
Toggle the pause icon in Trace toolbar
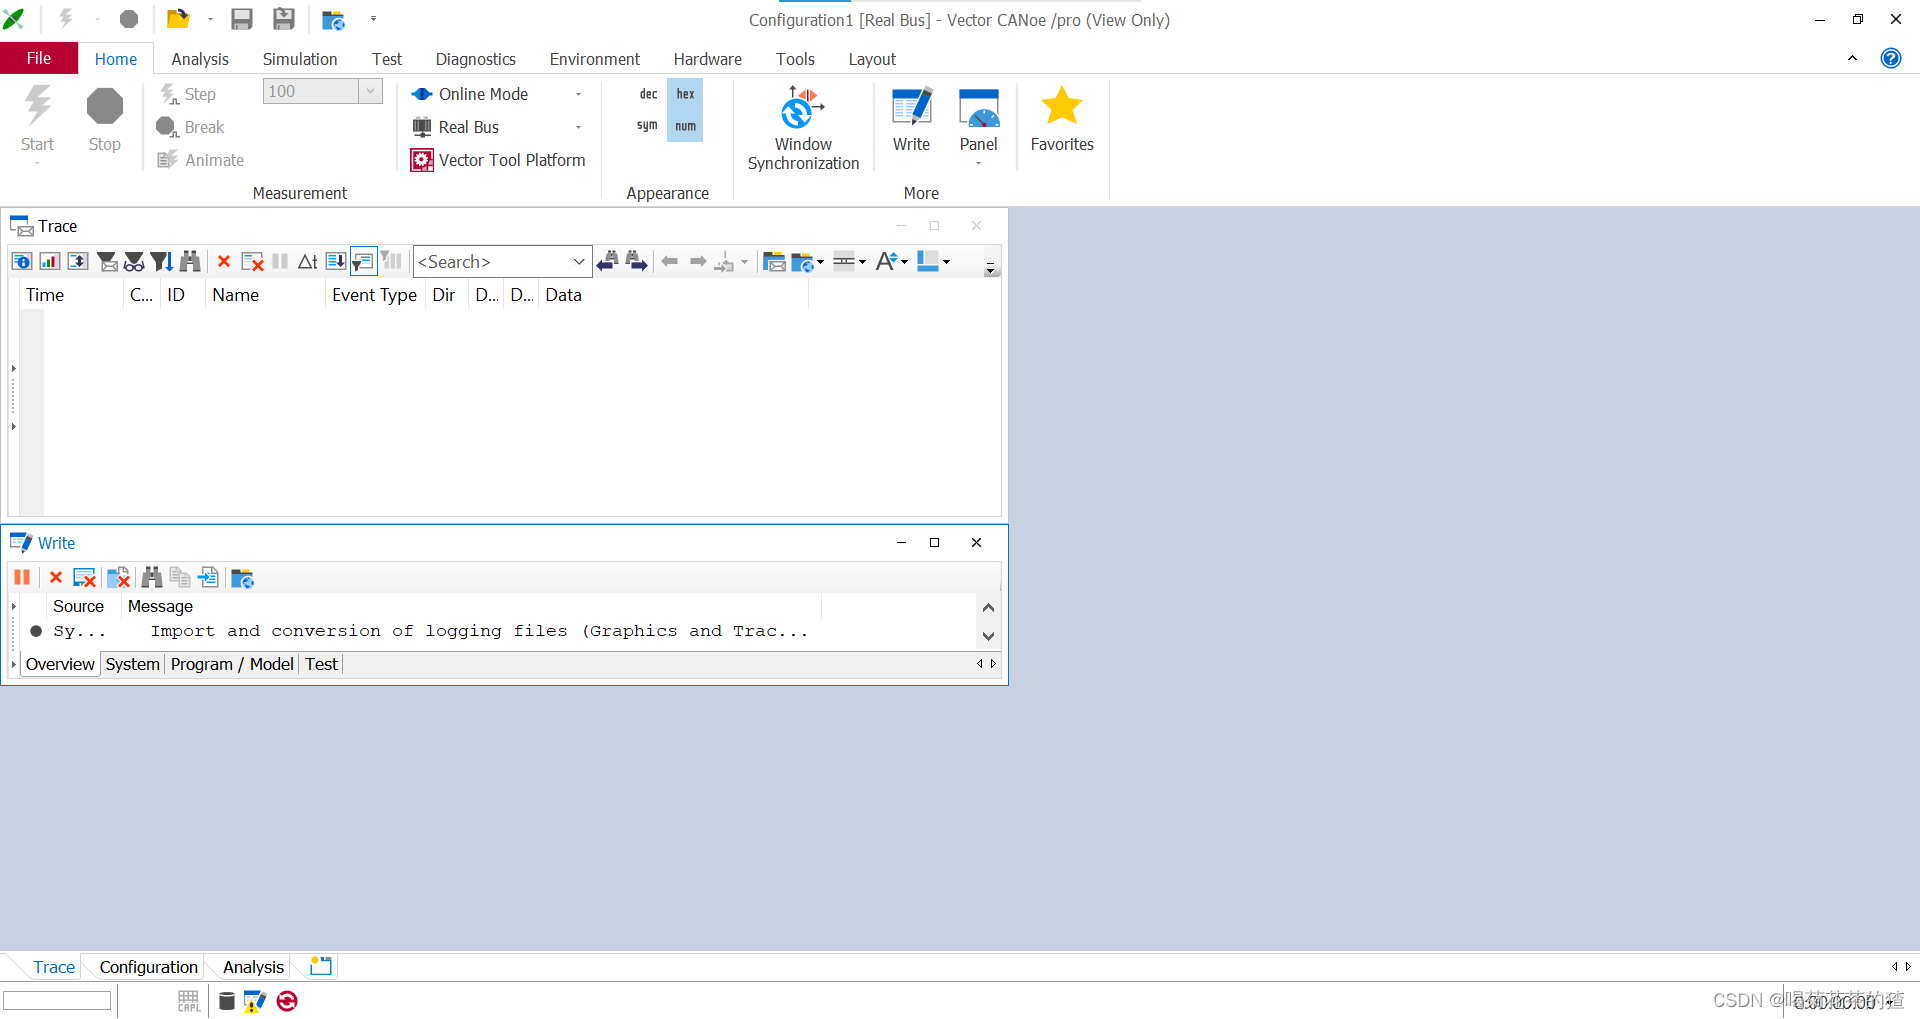coord(280,262)
